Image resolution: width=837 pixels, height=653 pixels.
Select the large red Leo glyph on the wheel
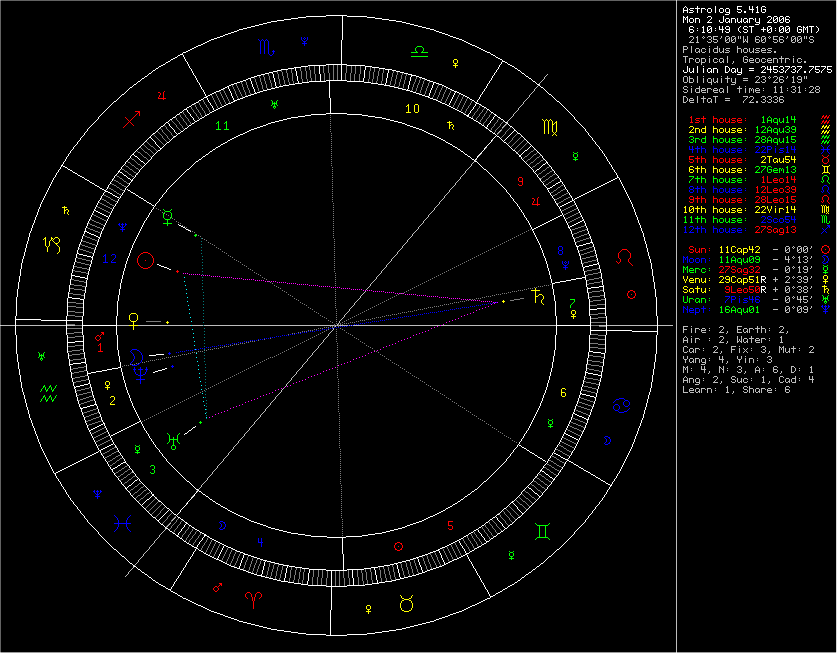point(624,257)
